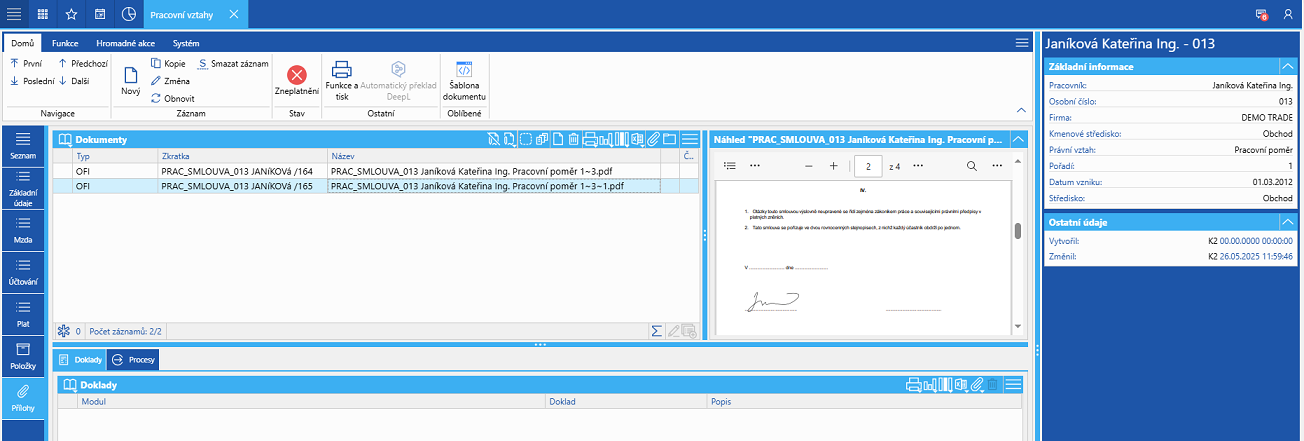1304x441 pixels.
Task: Go to Předchozí record
Action: coord(82,63)
